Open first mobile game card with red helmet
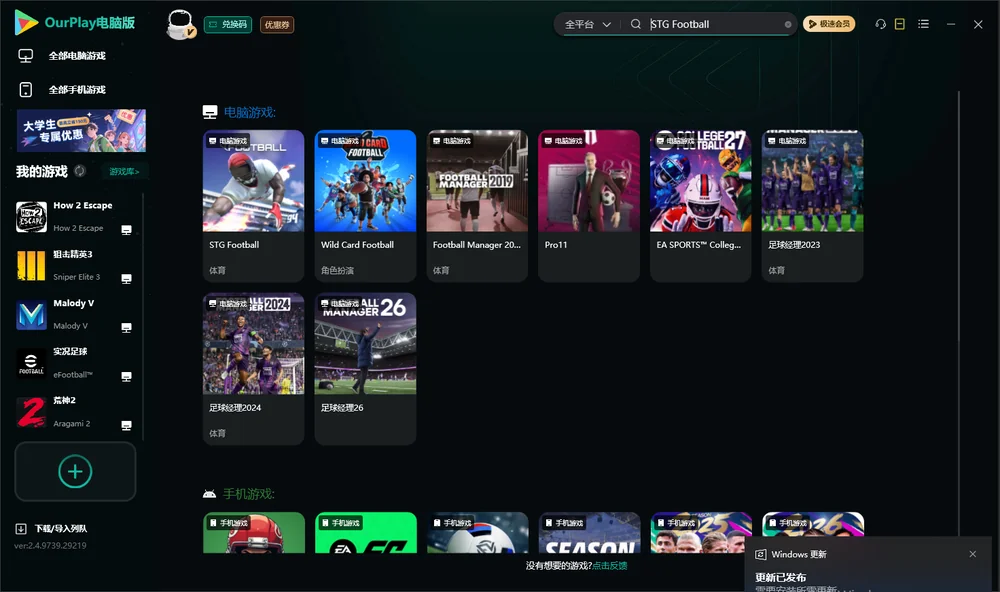Image resolution: width=1000 pixels, height=592 pixels. pyautogui.click(x=254, y=533)
